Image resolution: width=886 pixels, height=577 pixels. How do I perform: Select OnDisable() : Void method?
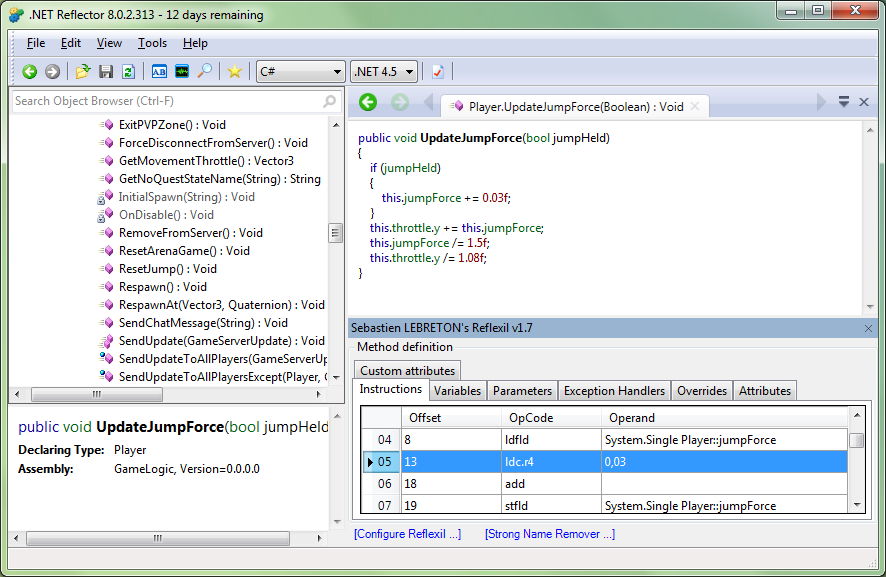click(x=166, y=215)
